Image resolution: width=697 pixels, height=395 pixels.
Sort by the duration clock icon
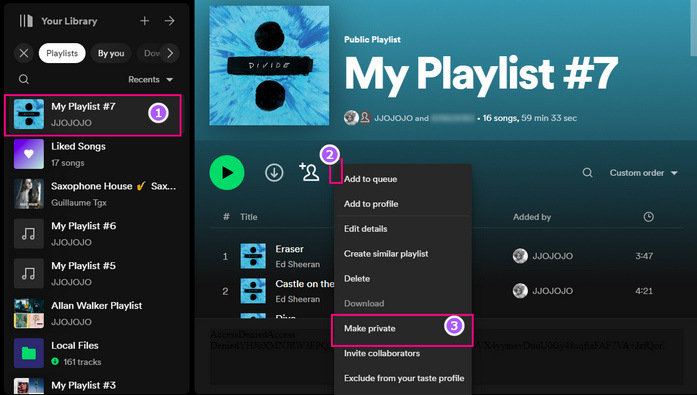[649, 217]
